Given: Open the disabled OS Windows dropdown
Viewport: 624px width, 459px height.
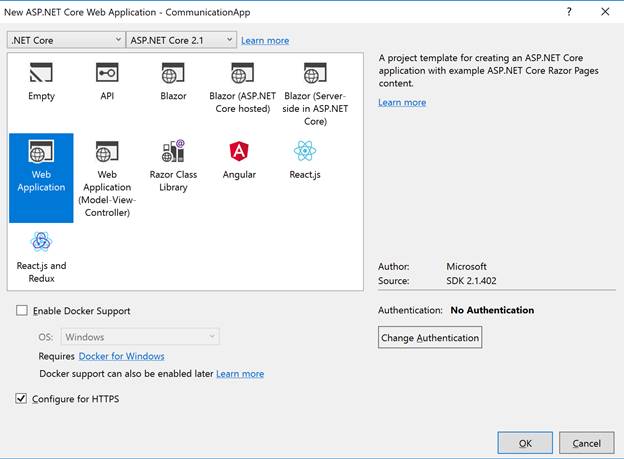Looking at the screenshot, I should [140, 337].
